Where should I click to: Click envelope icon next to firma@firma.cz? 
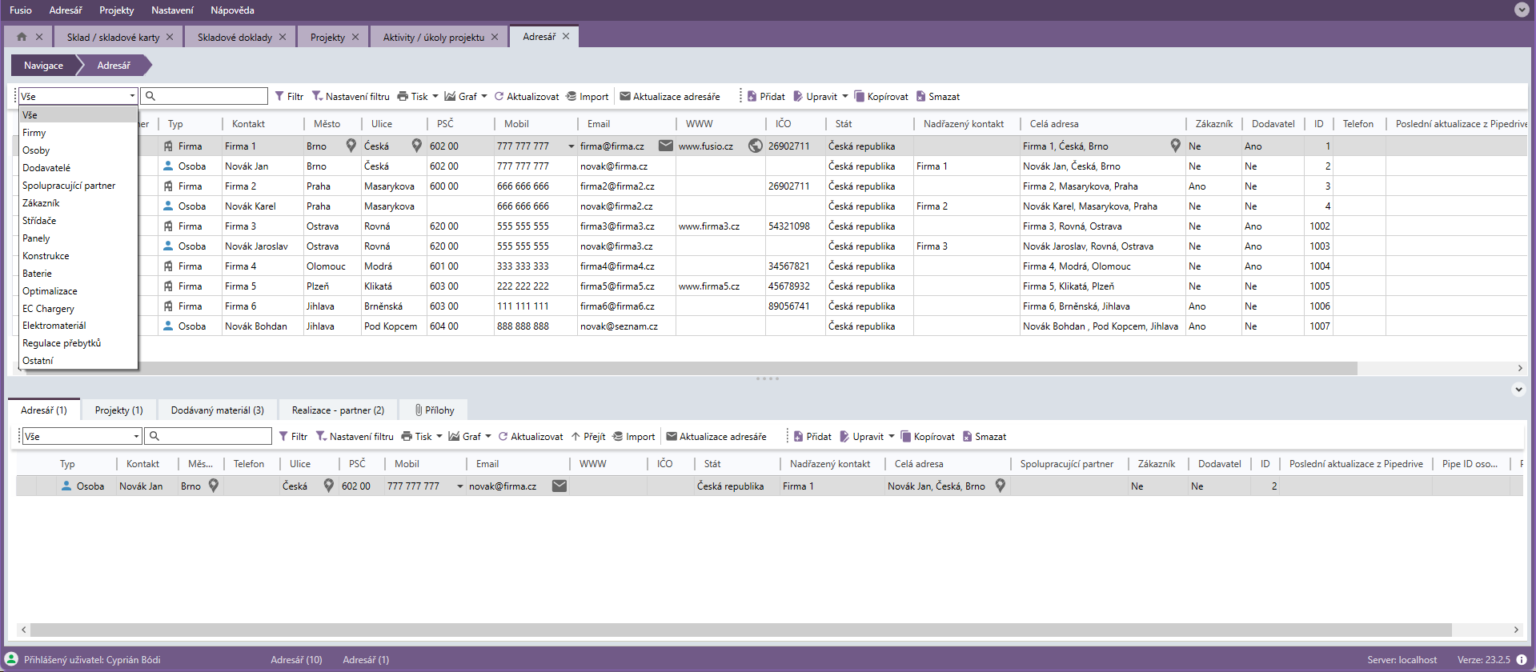coord(666,146)
